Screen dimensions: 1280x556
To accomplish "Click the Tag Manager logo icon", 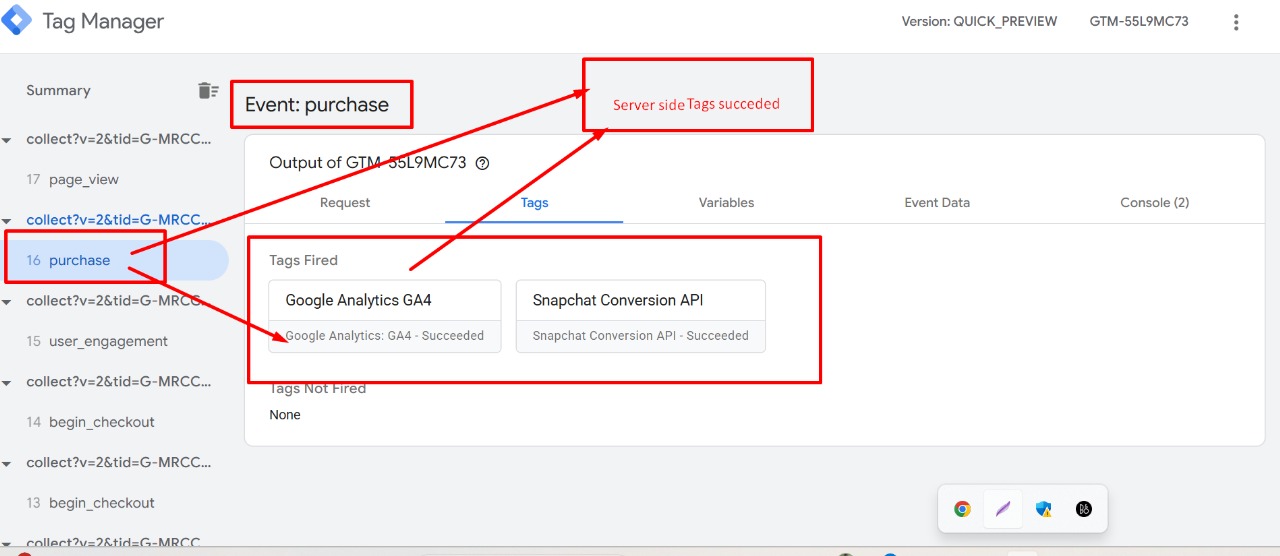I will pyautogui.click(x=17, y=20).
